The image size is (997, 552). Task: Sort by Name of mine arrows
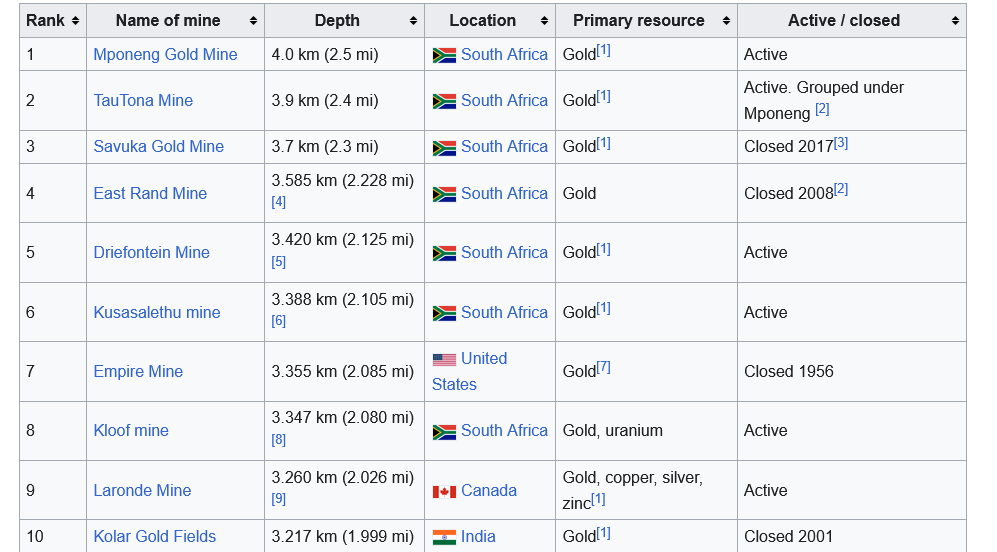tap(253, 21)
